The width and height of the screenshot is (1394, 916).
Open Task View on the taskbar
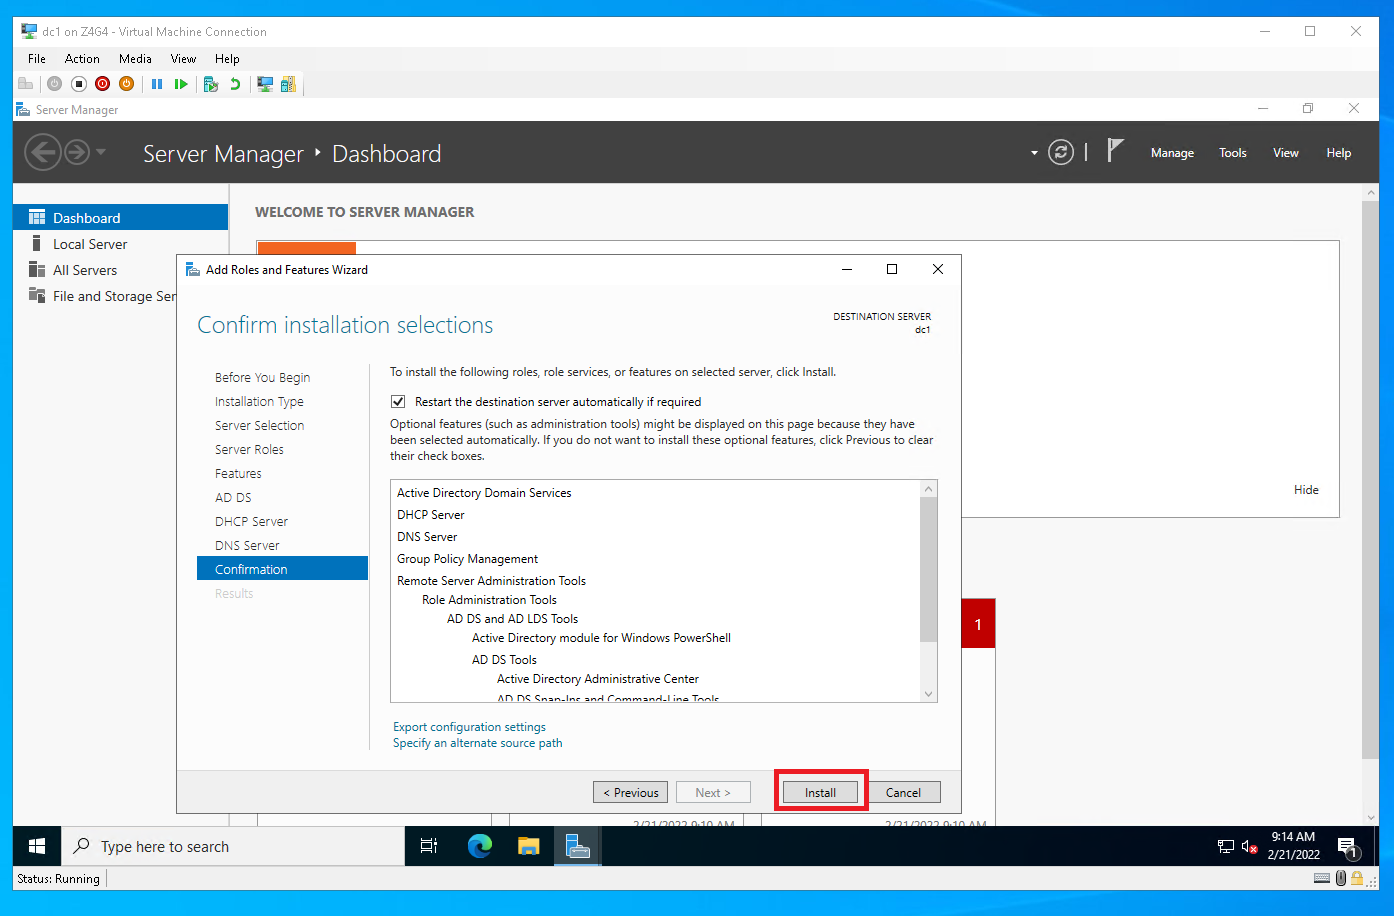pos(429,846)
